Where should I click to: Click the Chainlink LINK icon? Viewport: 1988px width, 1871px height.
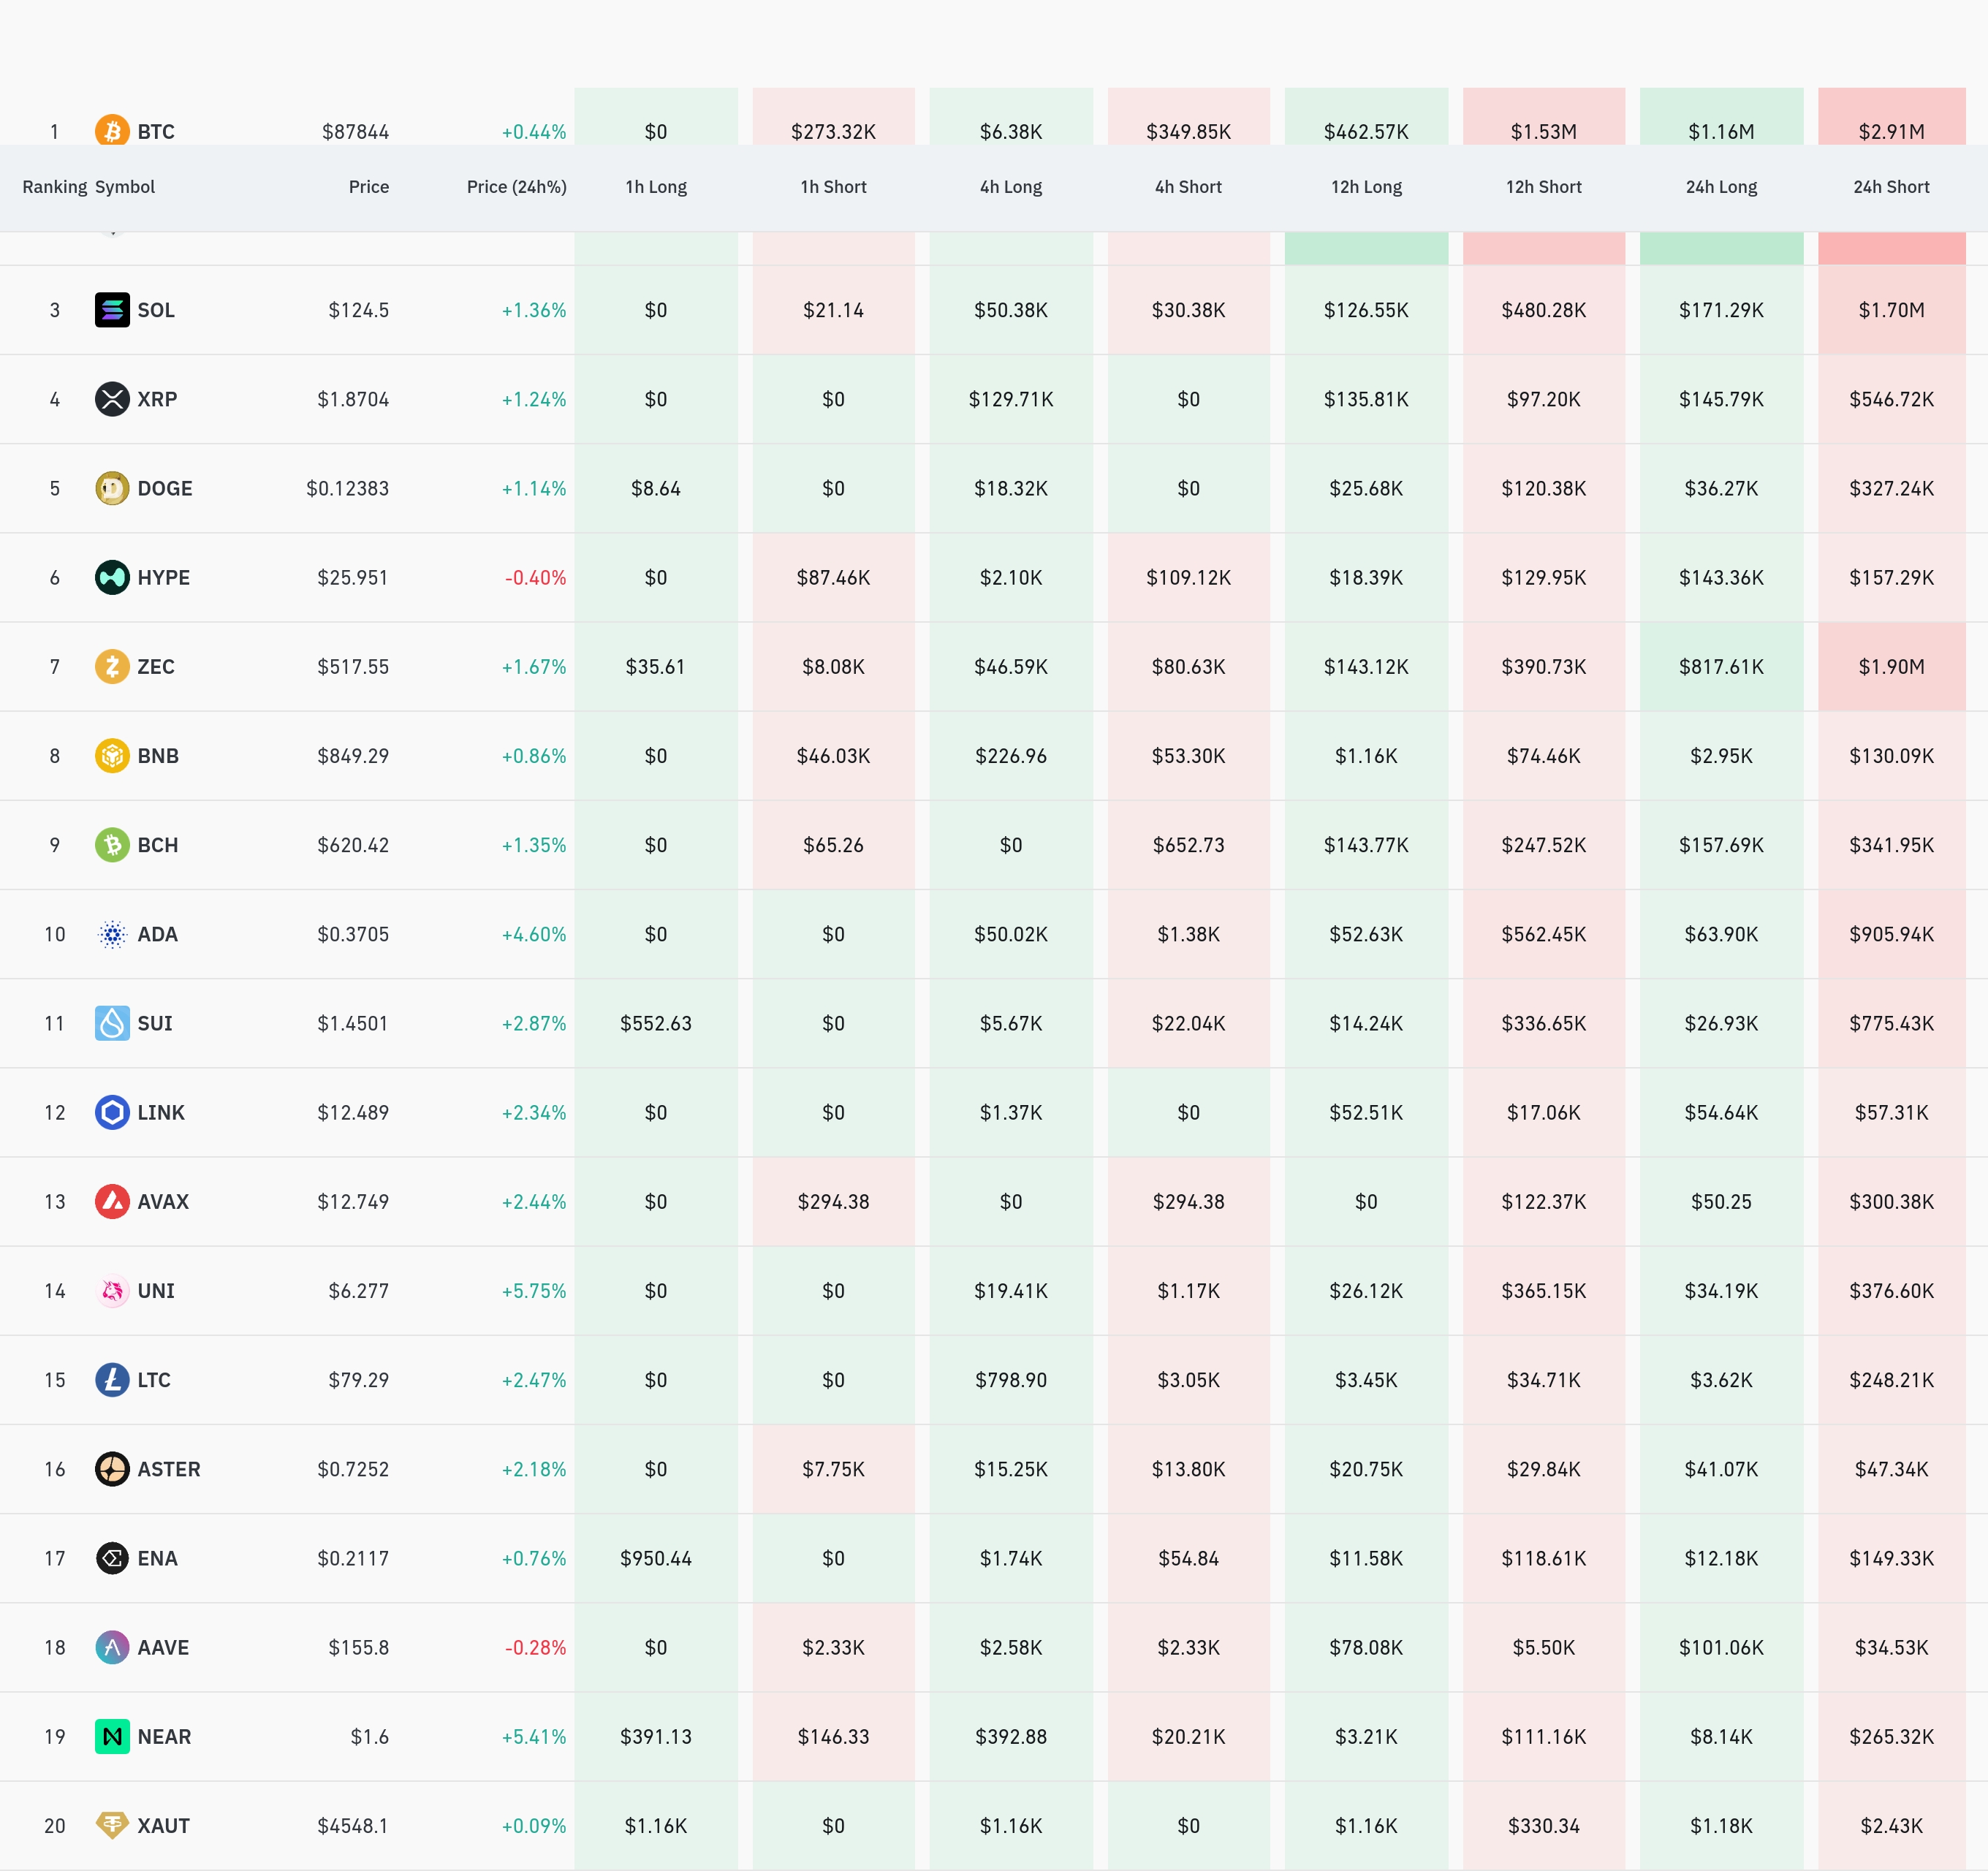click(x=112, y=1112)
